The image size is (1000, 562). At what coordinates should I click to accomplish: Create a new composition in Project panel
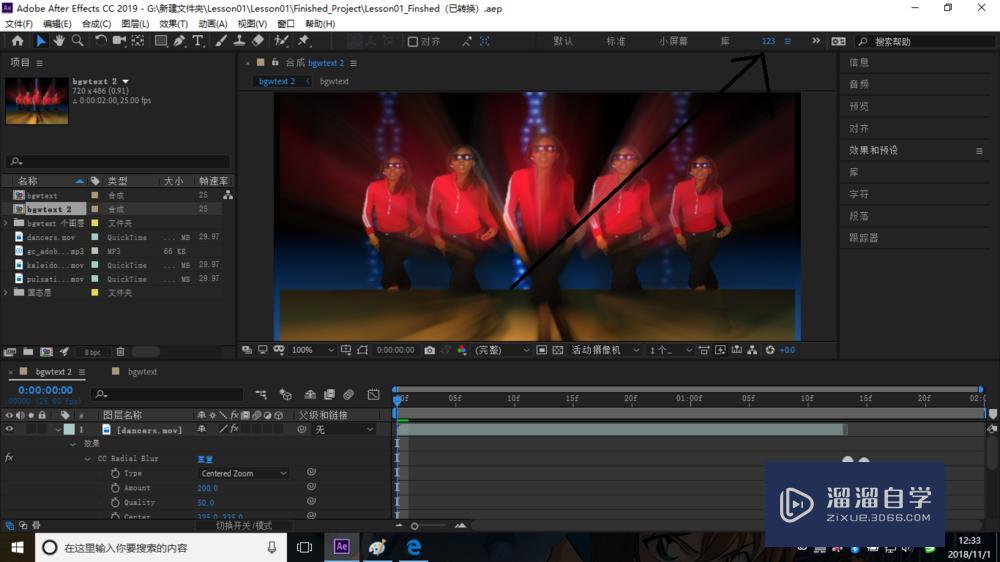tap(46, 351)
